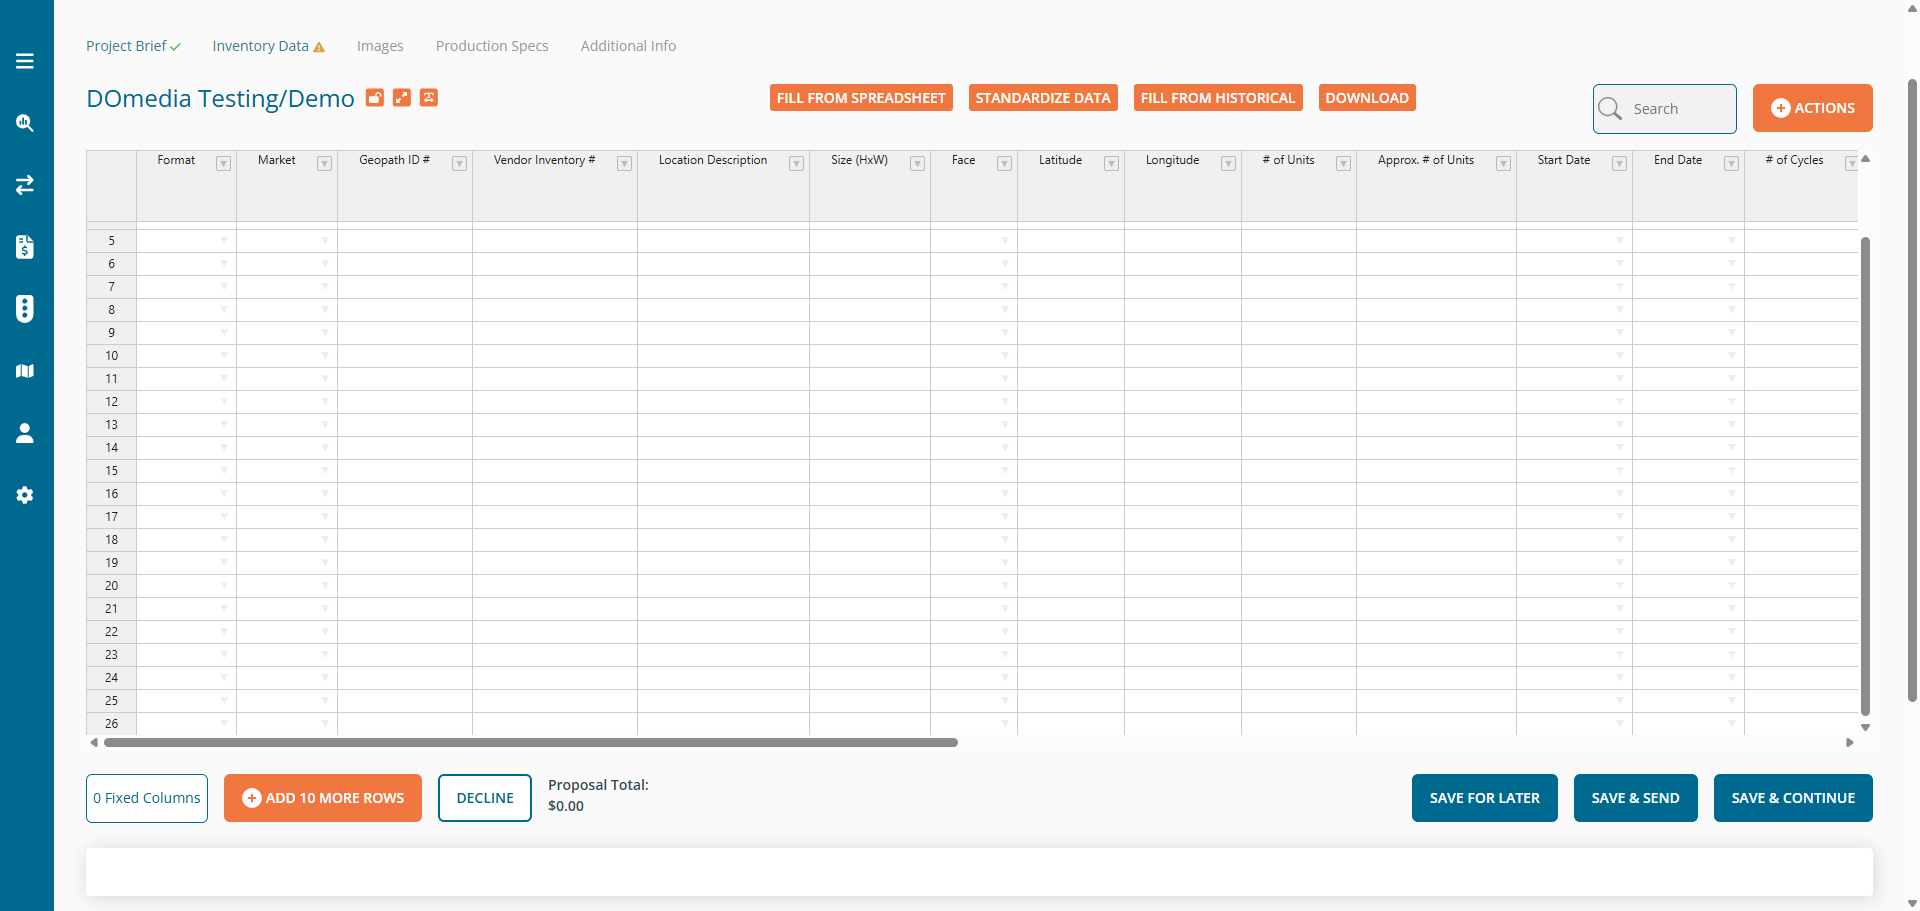
Task: Click the map icon in sidebar
Action: (x=25, y=371)
